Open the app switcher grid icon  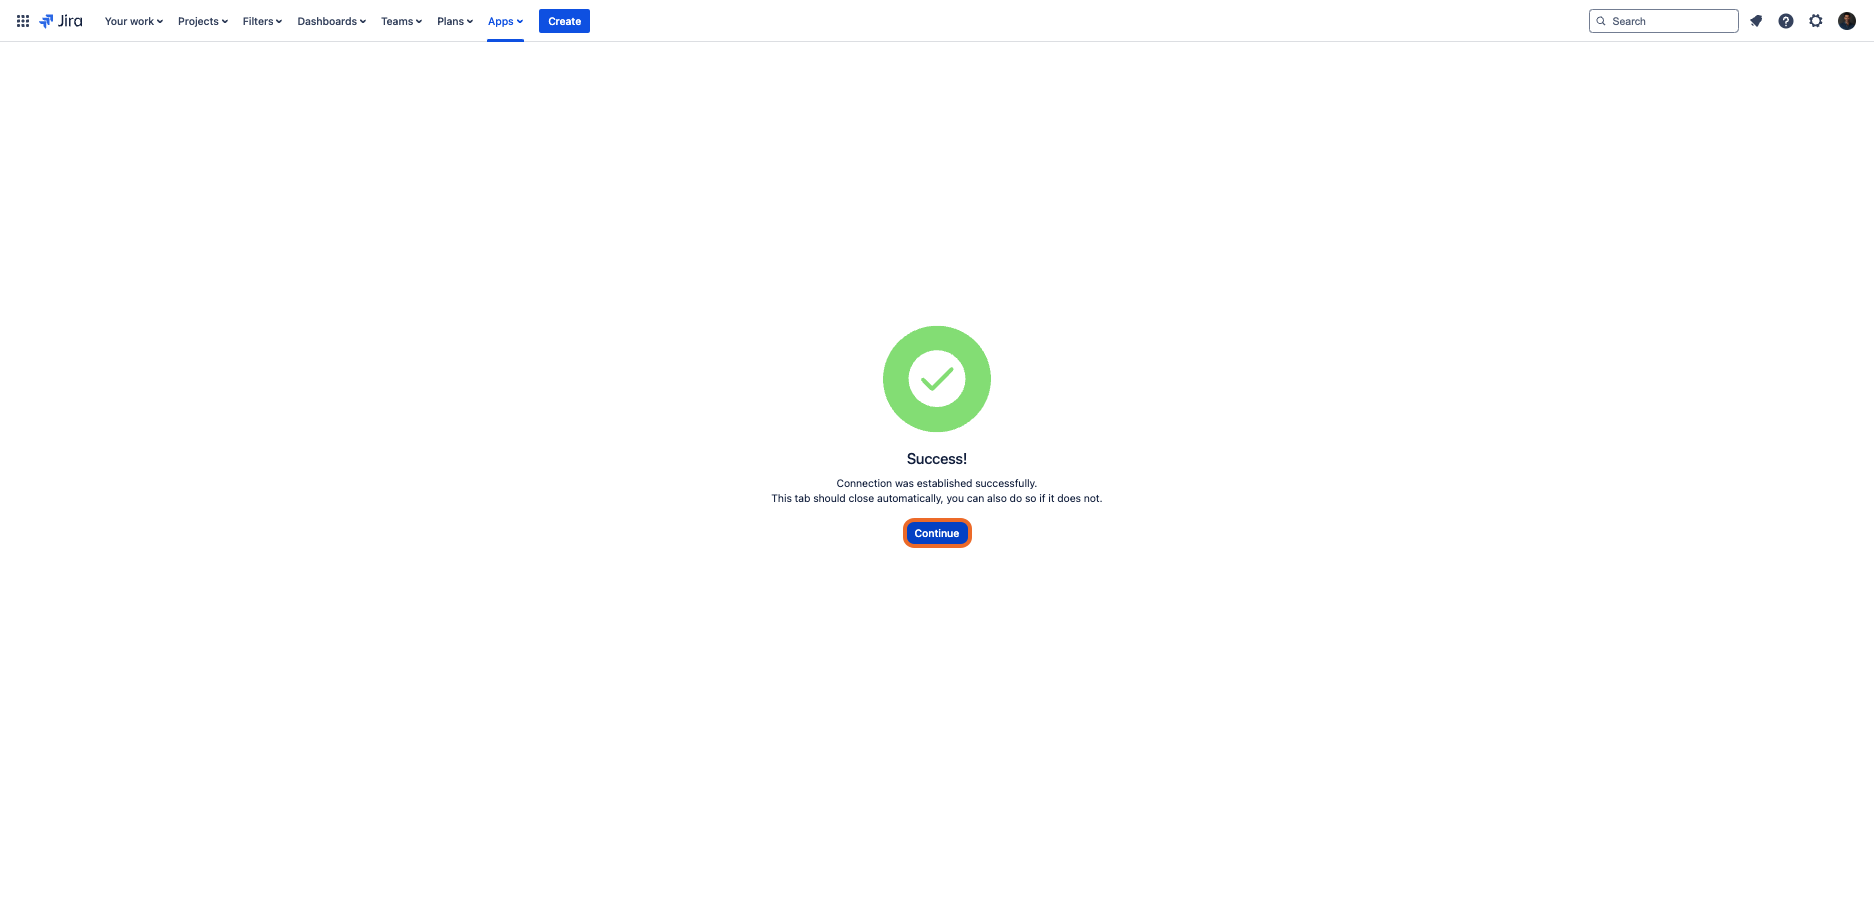(x=23, y=21)
